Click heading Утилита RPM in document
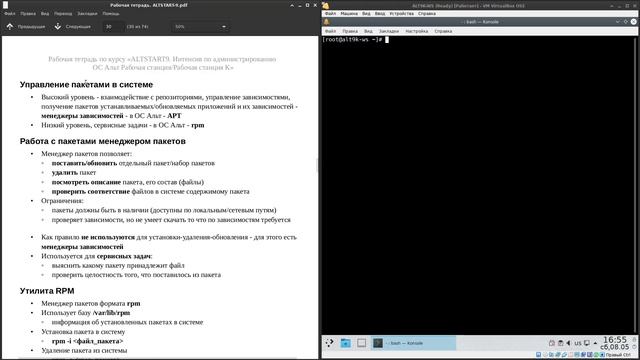This screenshot has width=640, height=360. [x=47, y=291]
